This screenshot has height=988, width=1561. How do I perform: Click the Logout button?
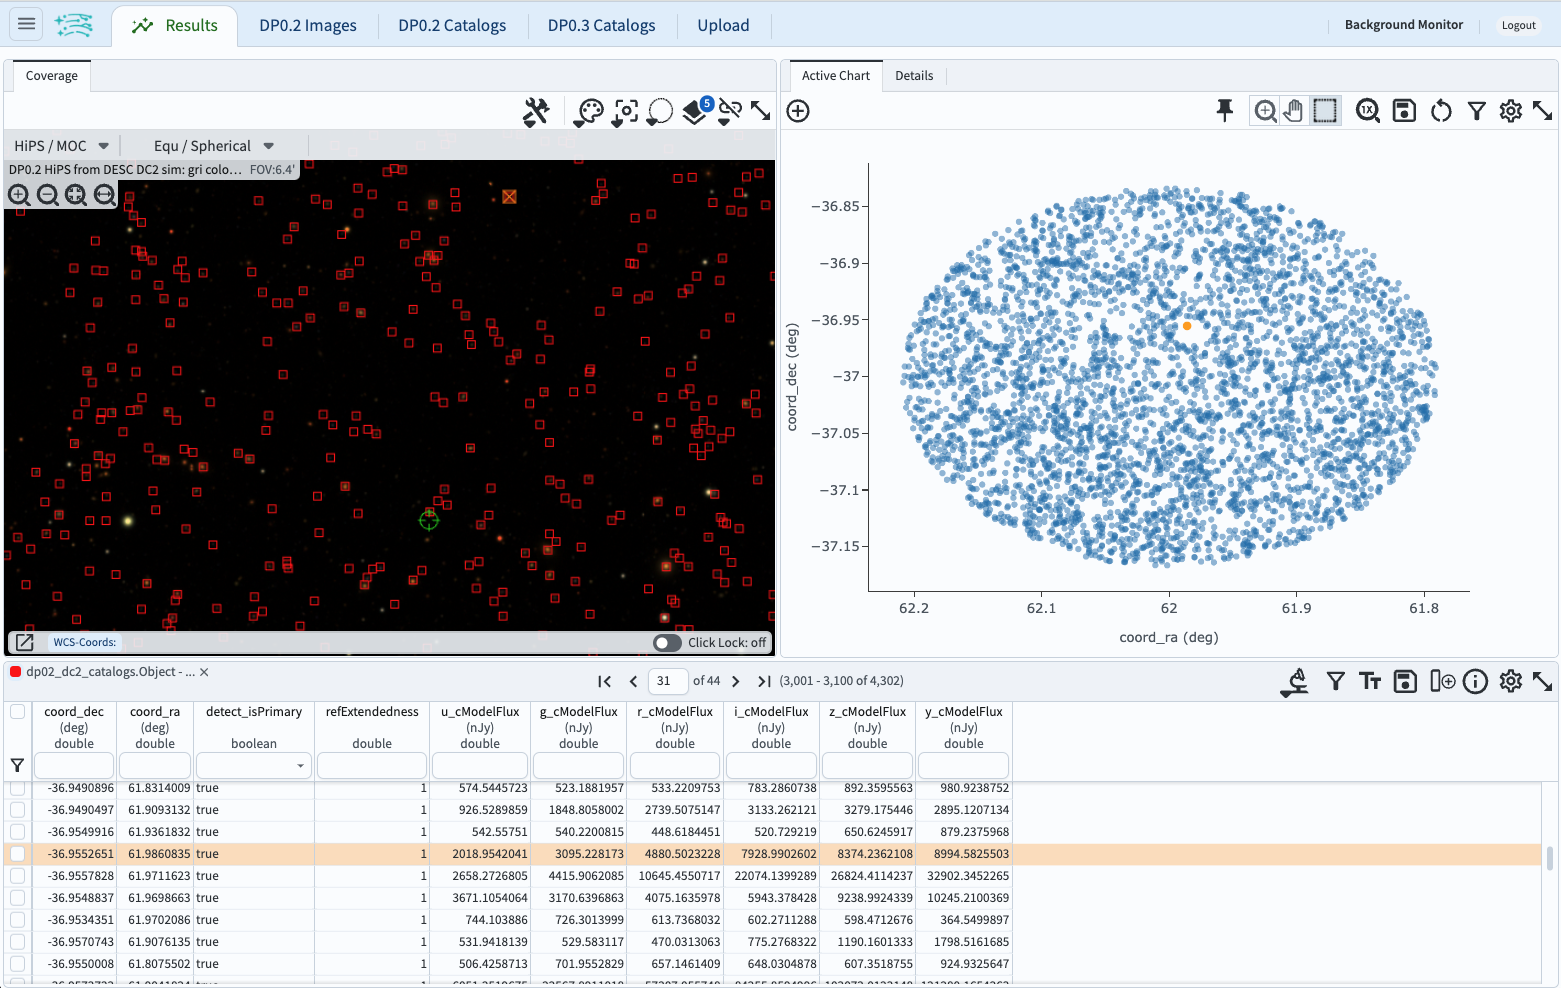click(1518, 26)
